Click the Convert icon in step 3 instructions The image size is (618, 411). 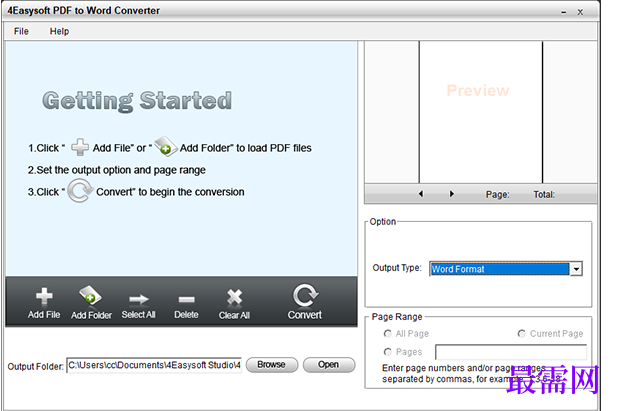[80, 191]
